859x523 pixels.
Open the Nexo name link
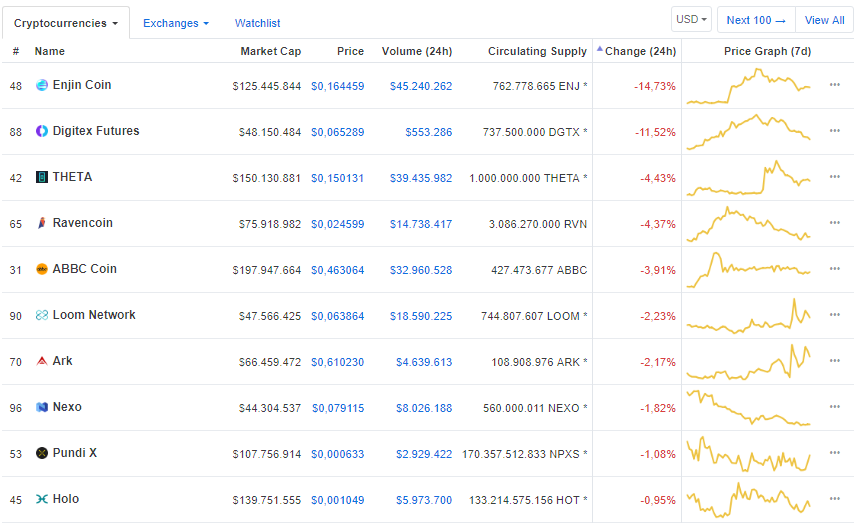(67, 407)
